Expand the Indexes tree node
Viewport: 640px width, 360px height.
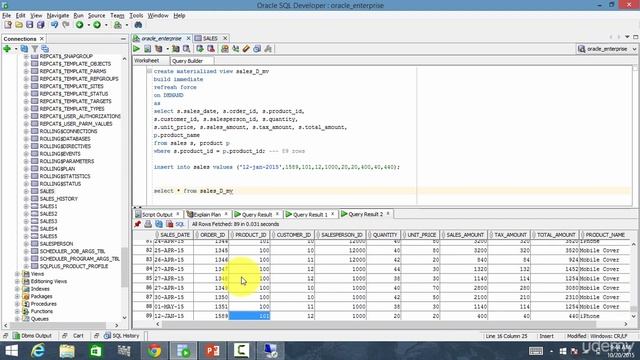point(17,289)
